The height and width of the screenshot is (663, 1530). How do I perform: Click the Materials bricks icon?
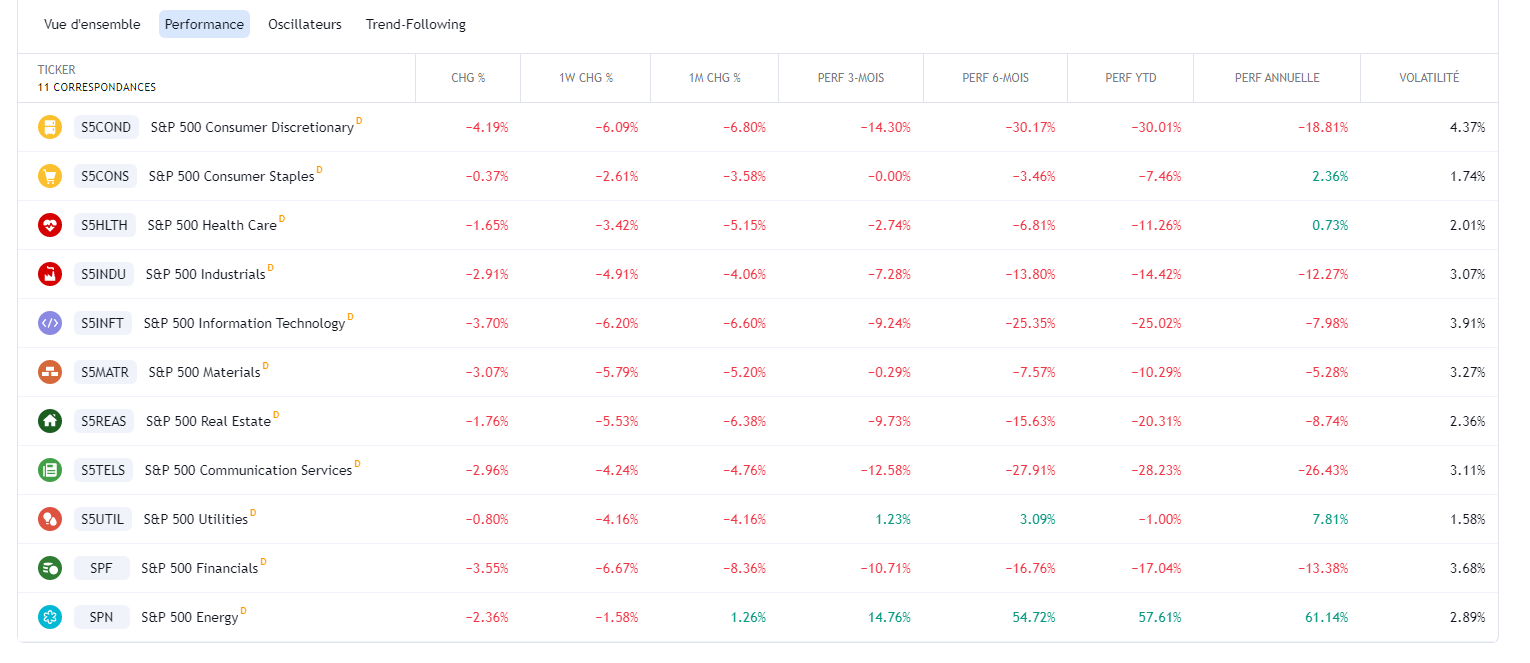coord(50,372)
